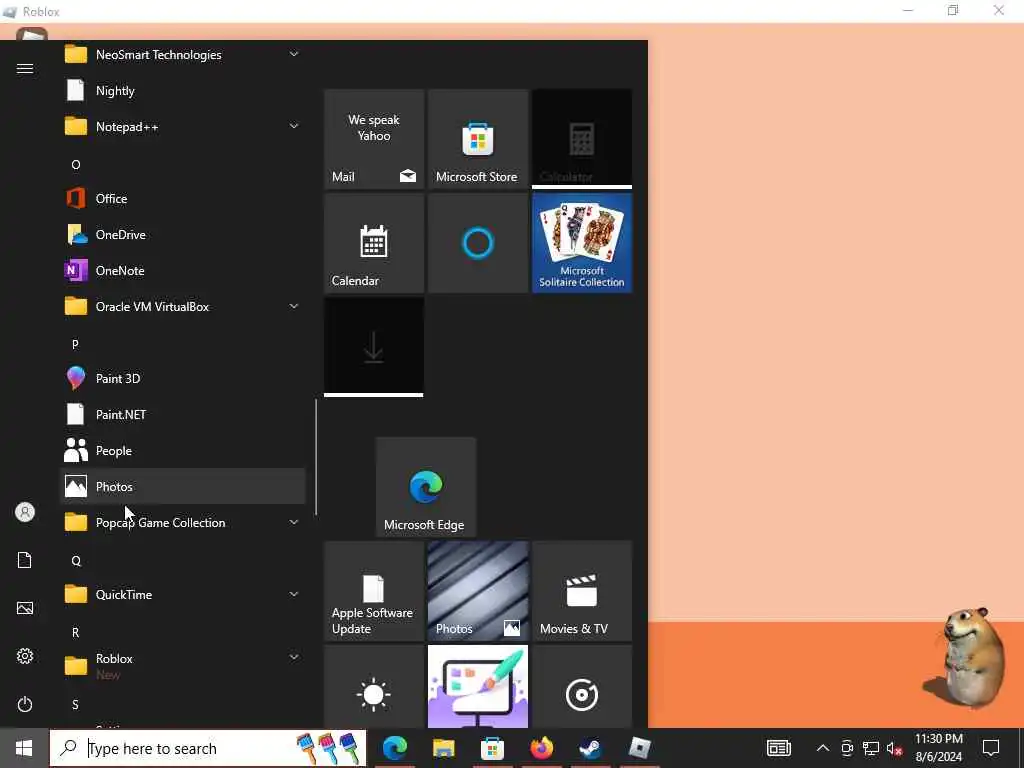Expand Oracle VM VirtualBox folder chevron
The width and height of the screenshot is (1024, 768).
coord(294,306)
